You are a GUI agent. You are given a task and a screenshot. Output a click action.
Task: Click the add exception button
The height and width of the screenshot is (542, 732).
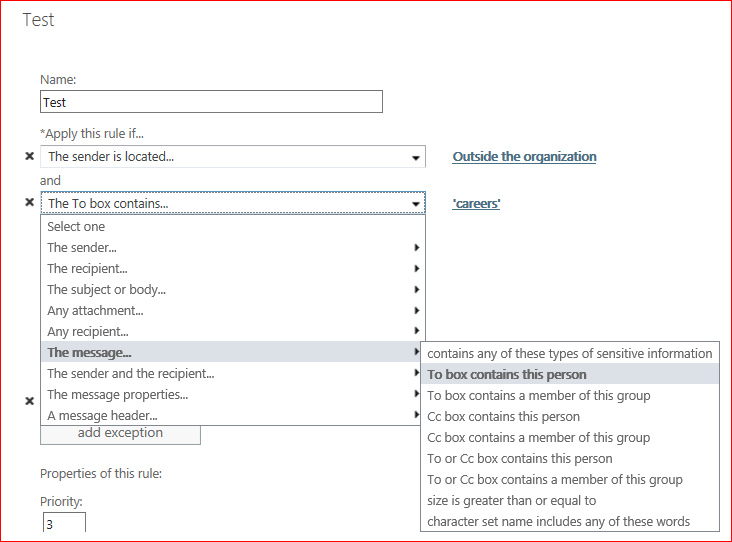[x=120, y=433]
